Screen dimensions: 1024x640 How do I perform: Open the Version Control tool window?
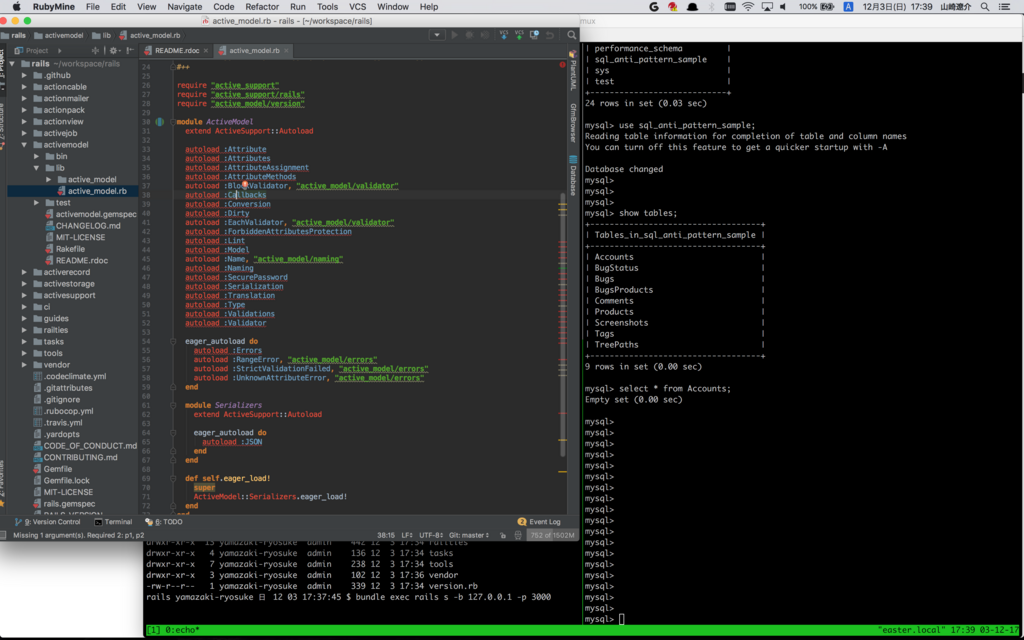coord(48,522)
